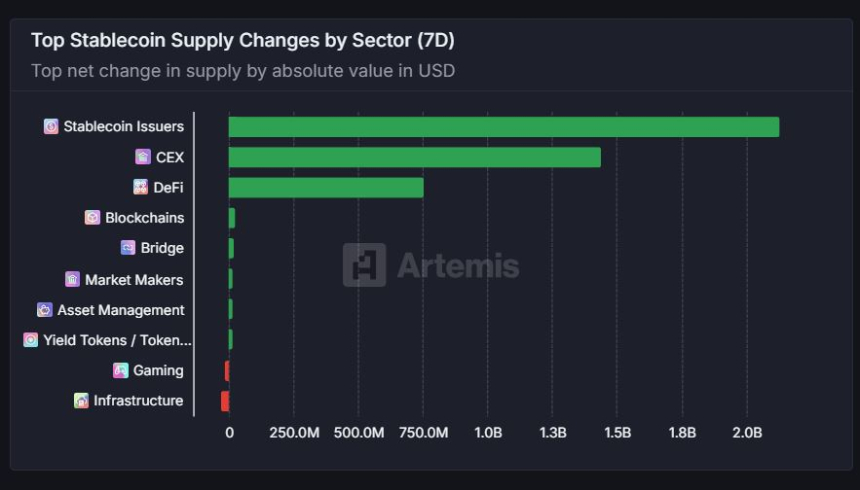Click the 1.0B axis tick label
This screenshot has height=490, width=860.
coord(488,433)
